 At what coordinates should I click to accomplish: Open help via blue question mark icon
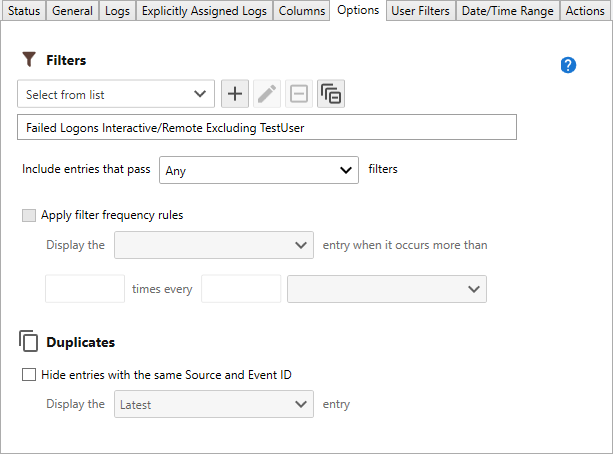click(x=568, y=65)
